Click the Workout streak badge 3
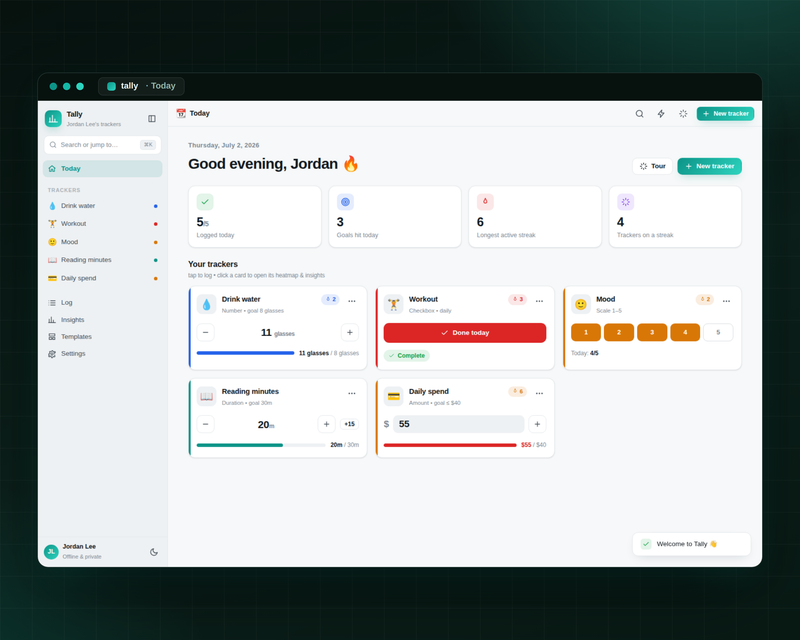This screenshot has height=640, width=800. tap(517, 300)
